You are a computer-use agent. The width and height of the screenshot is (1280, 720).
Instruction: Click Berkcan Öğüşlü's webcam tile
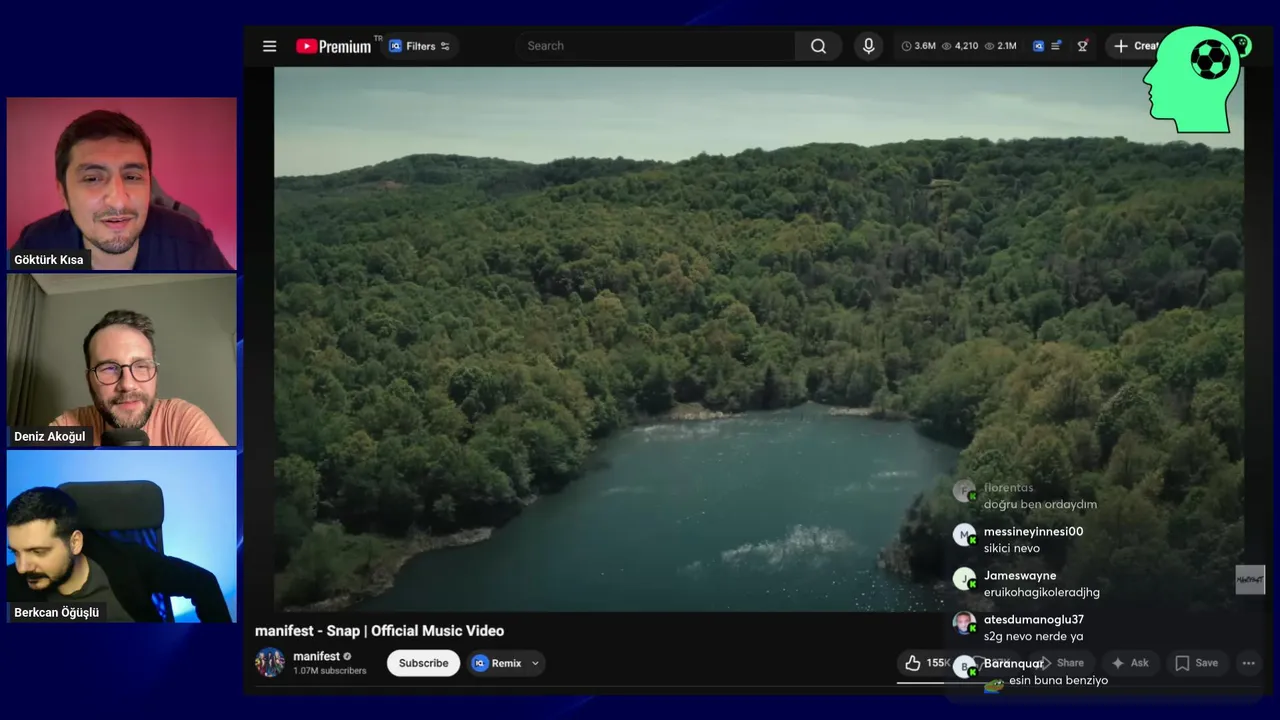click(x=122, y=536)
